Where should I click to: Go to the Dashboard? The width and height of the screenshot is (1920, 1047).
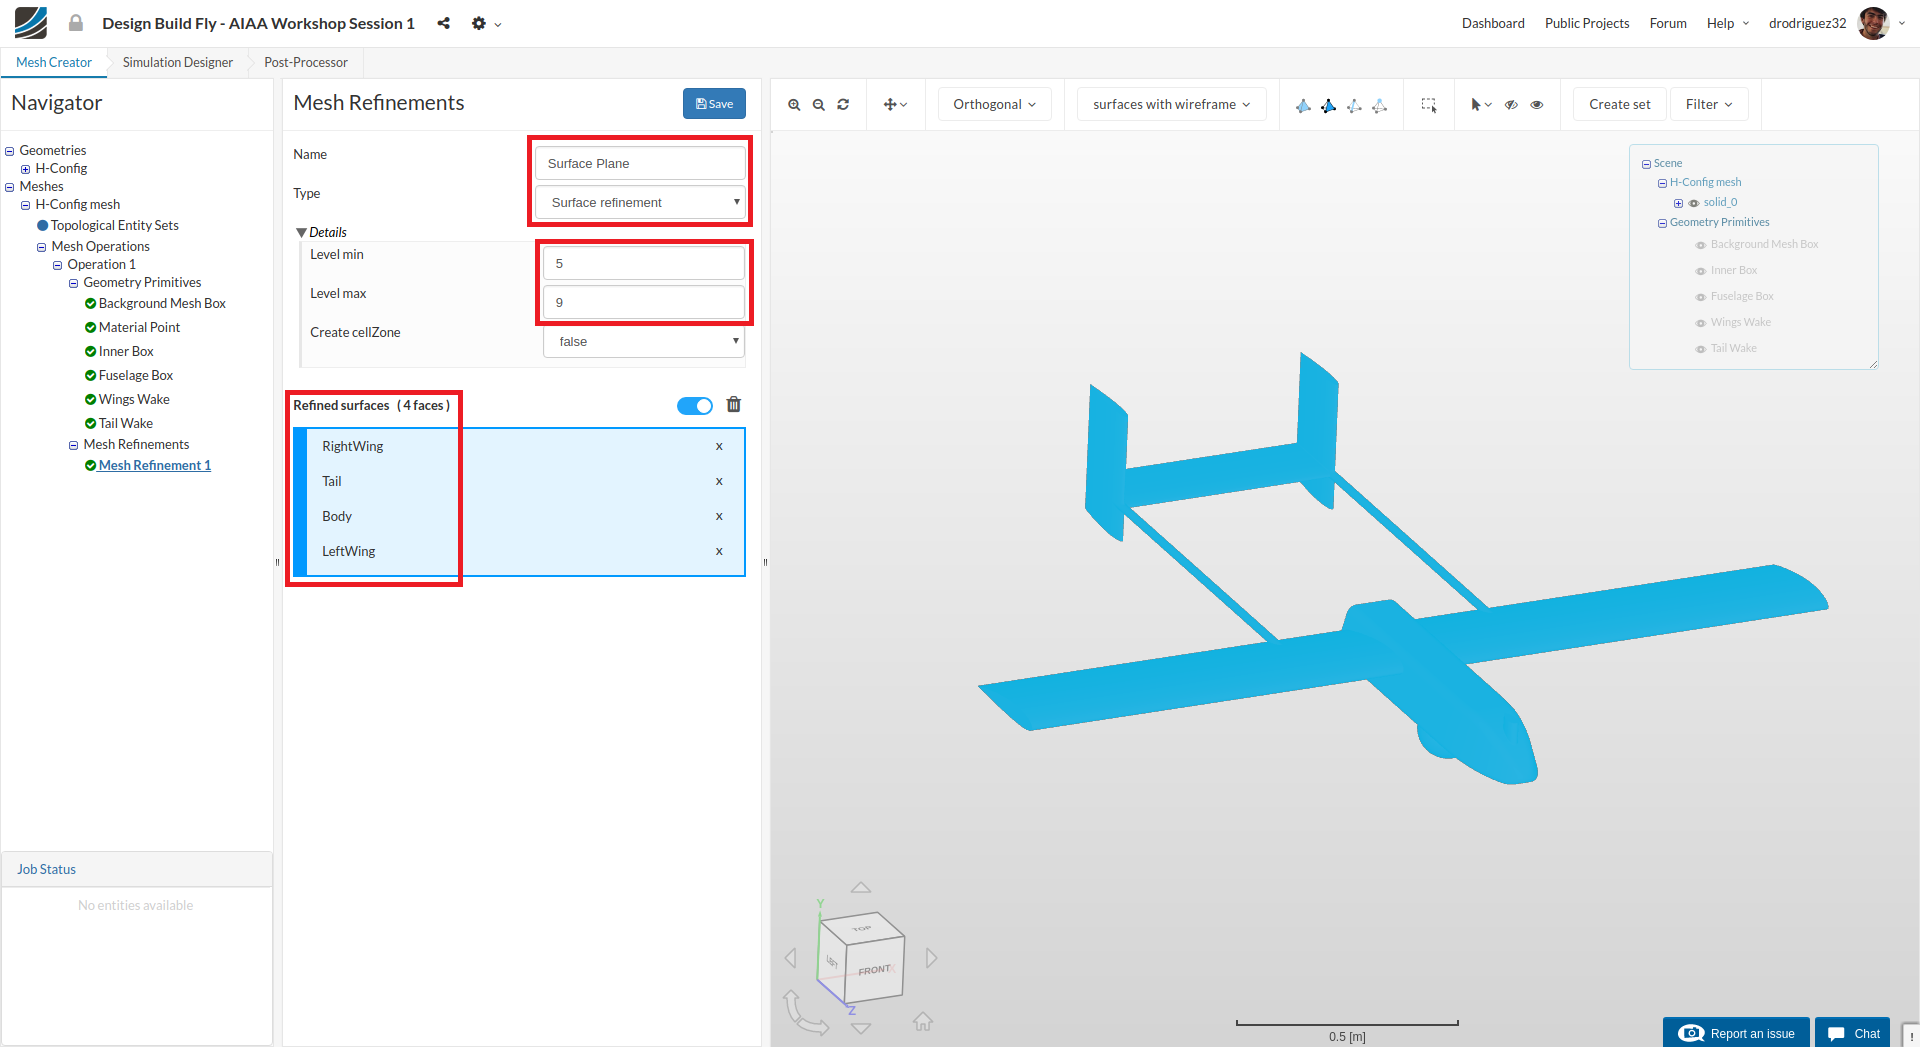pos(1493,23)
